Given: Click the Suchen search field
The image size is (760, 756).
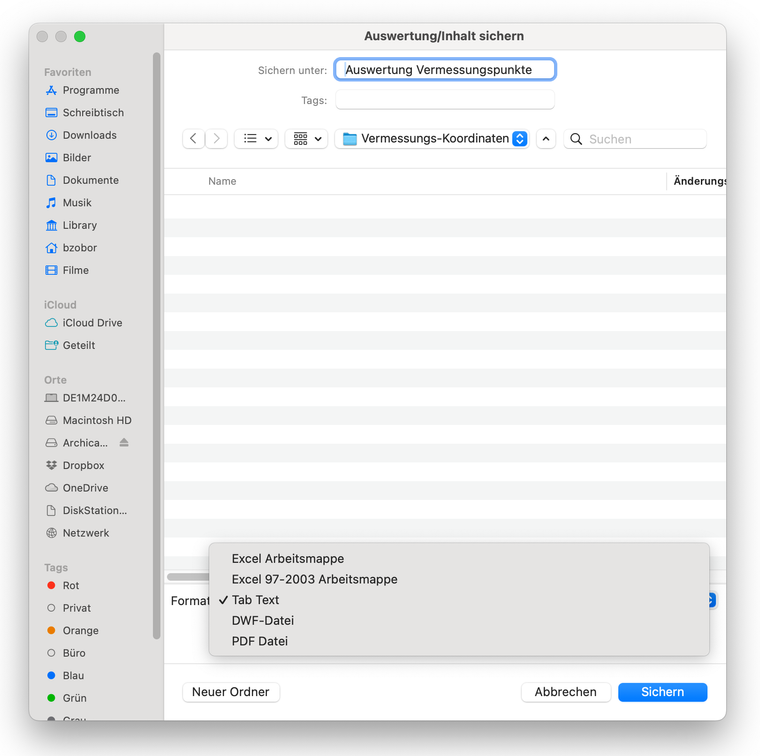Looking at the screenshot, I should point(635,139).
